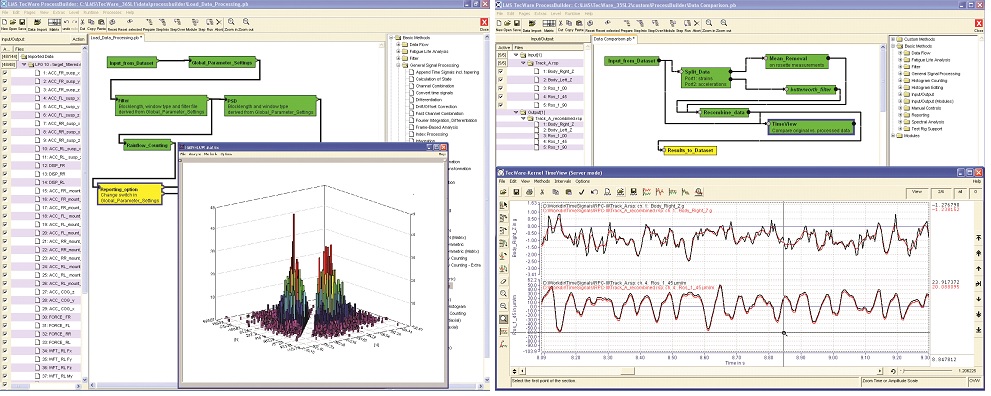Click Abort icon in Data Comparison window toolbar
Viewport: 991px width, 396px height.
(x=696, y=23)
